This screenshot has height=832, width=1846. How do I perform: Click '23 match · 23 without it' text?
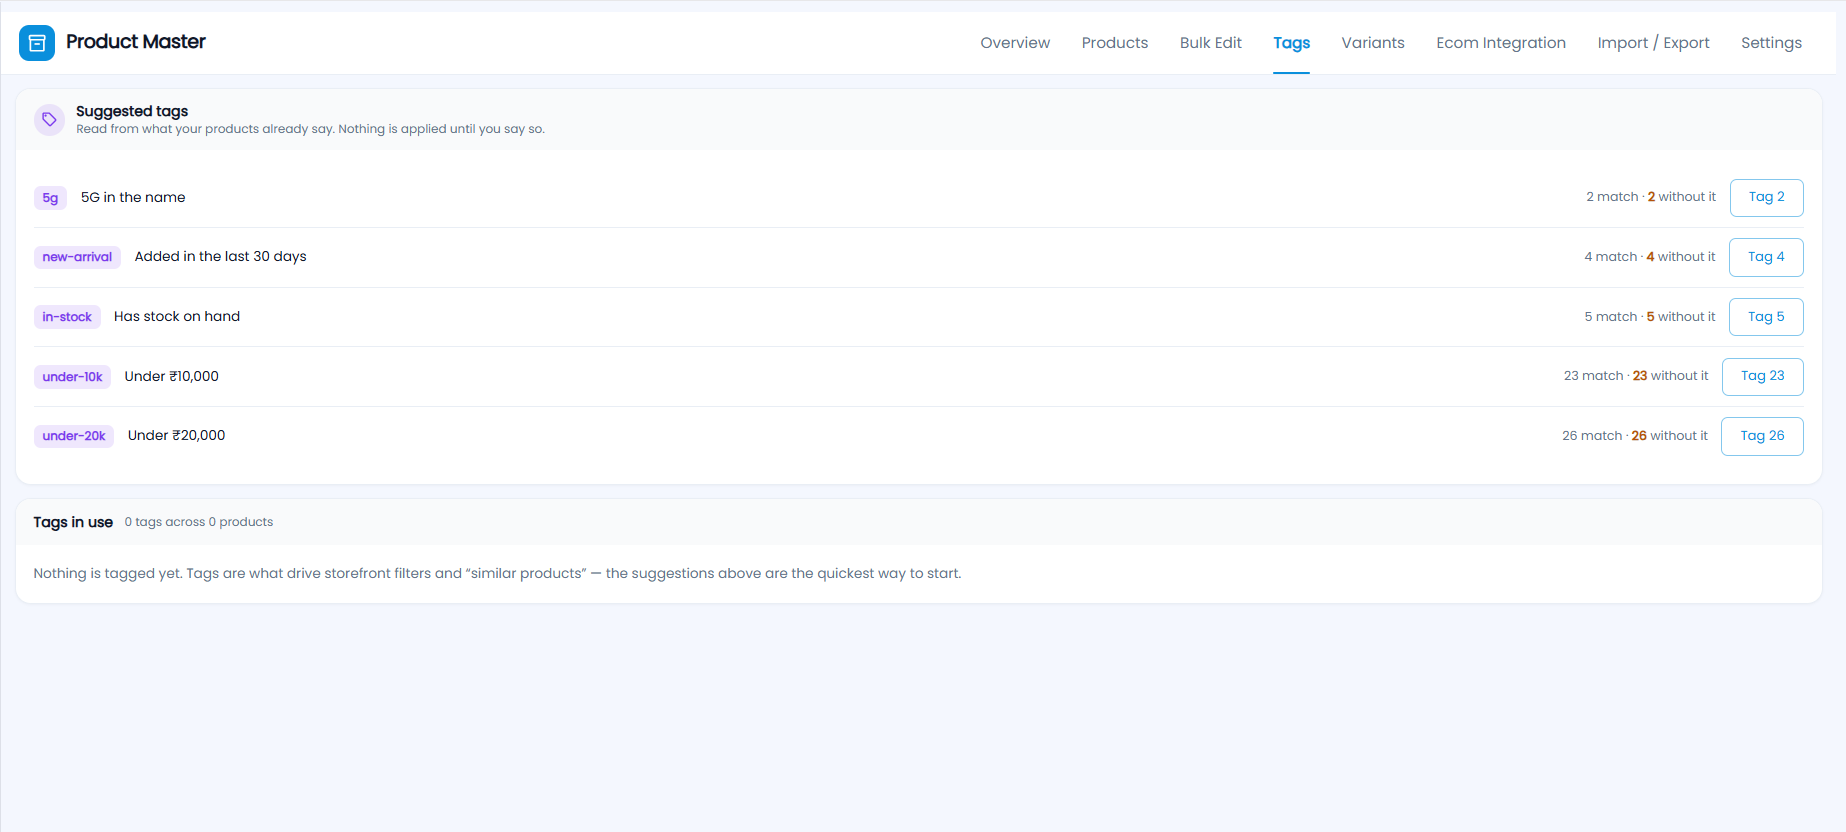click(x=1636, y=376)
